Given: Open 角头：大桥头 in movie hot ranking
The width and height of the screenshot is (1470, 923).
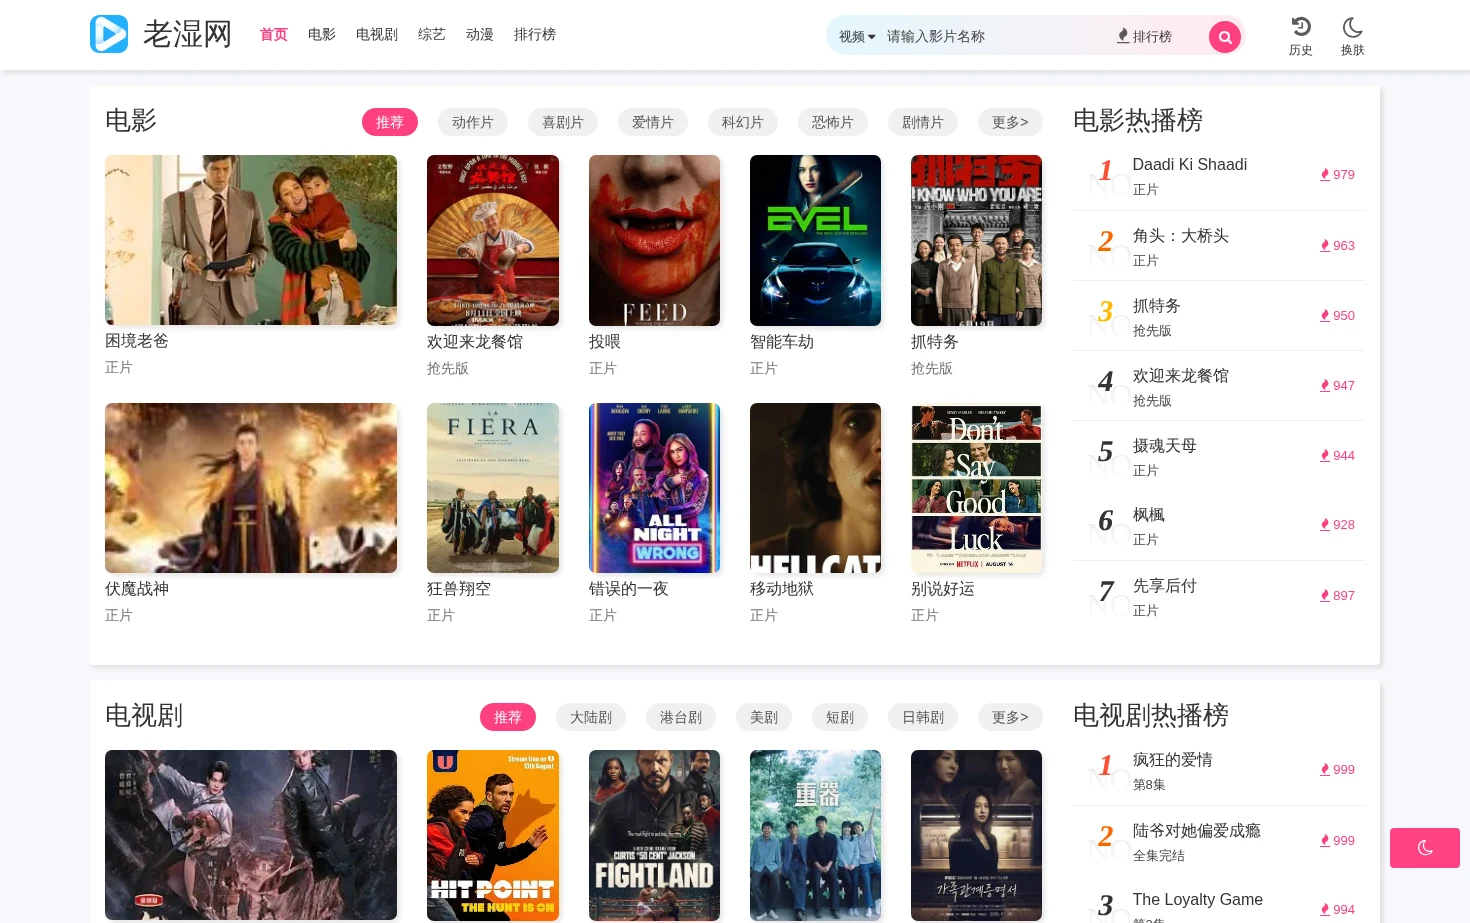Looking at the screenshot, I should click(x=1180, y=236).
